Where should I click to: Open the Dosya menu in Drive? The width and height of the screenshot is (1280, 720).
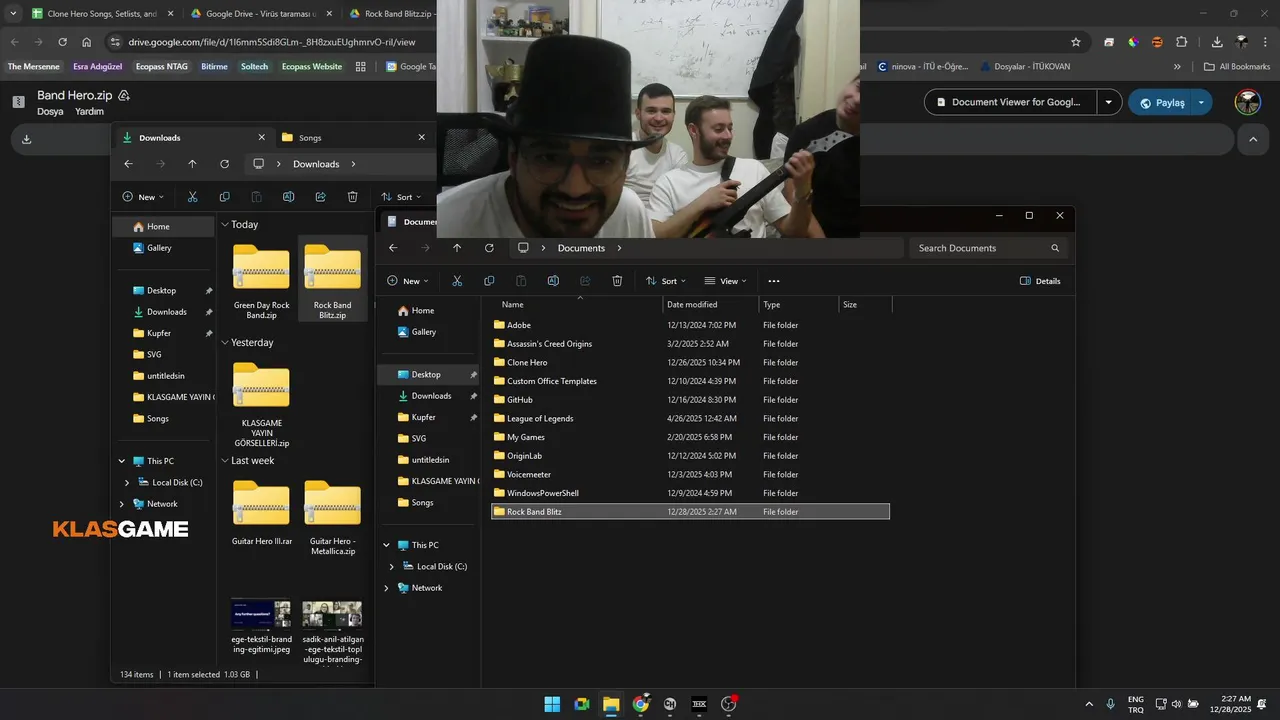[50, 112]
